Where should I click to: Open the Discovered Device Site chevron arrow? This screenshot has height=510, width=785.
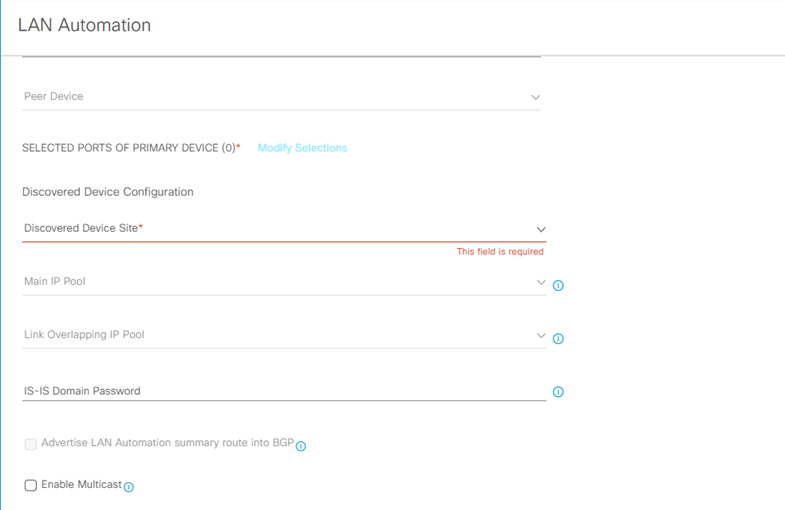541,229
